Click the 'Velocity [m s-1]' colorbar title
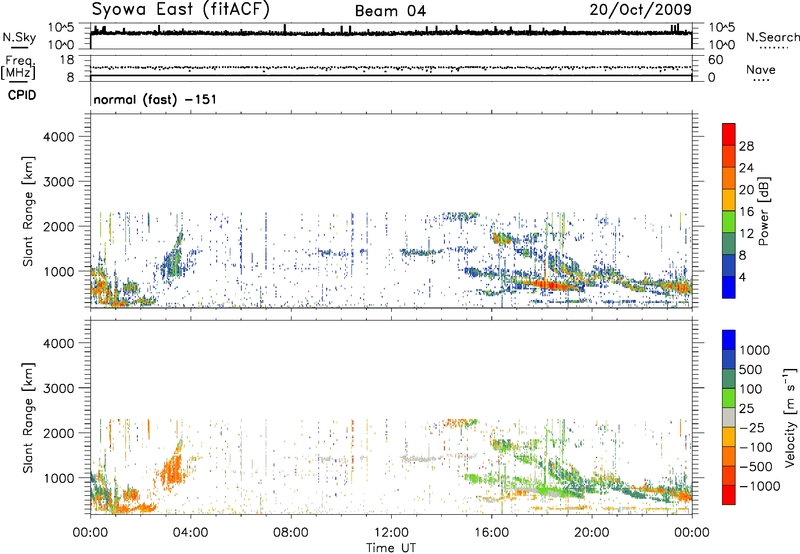This screenshot has width=800, height=554. pos(790,417)
